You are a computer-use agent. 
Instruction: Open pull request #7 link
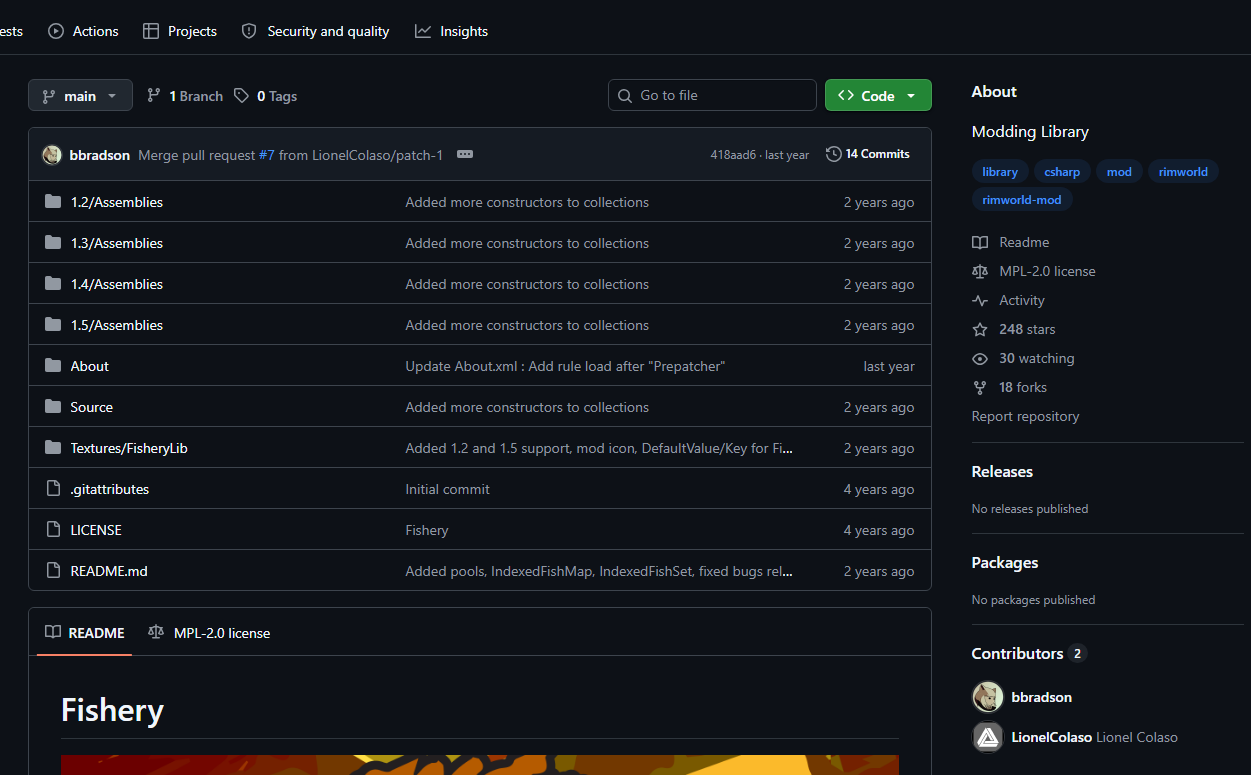pyautogui.click(x=266, y=155)
